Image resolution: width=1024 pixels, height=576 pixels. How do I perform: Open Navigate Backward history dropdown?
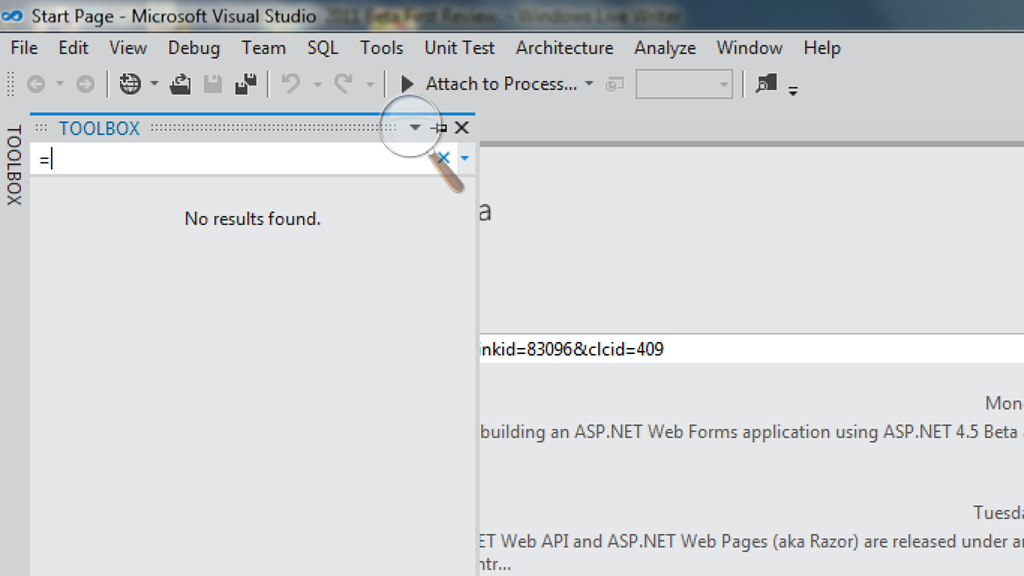[x=59, y=84]
